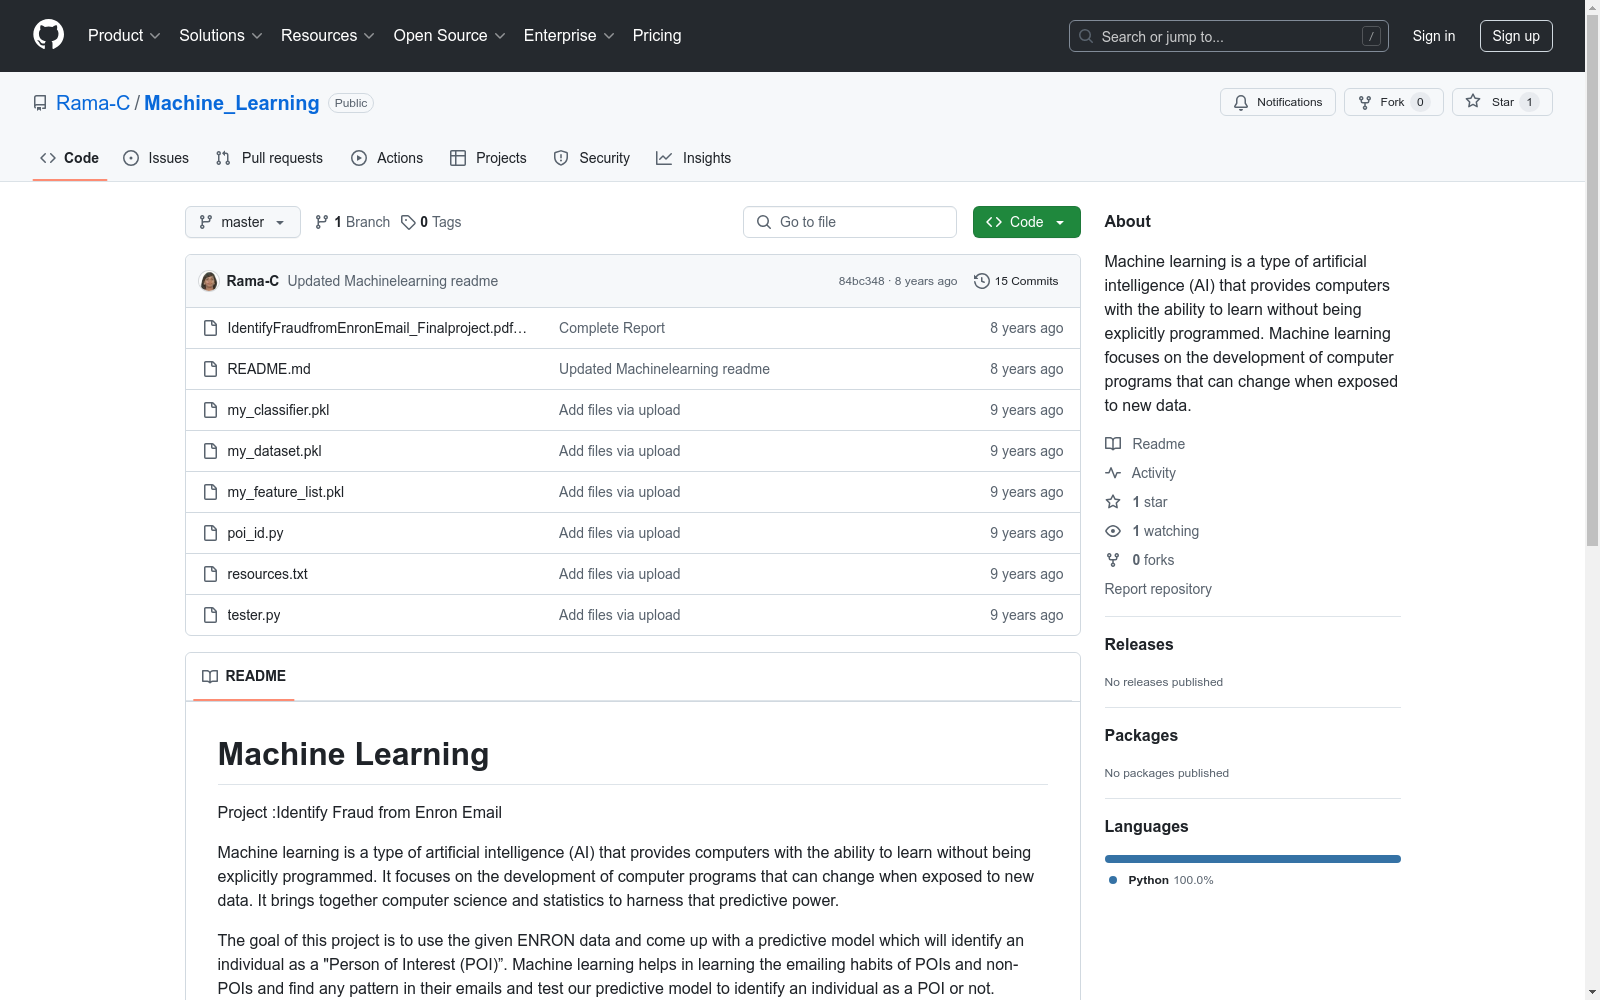Click the Python language bar
The height and width of the screenshot is (1000, 1600).
coord(1253,859)
